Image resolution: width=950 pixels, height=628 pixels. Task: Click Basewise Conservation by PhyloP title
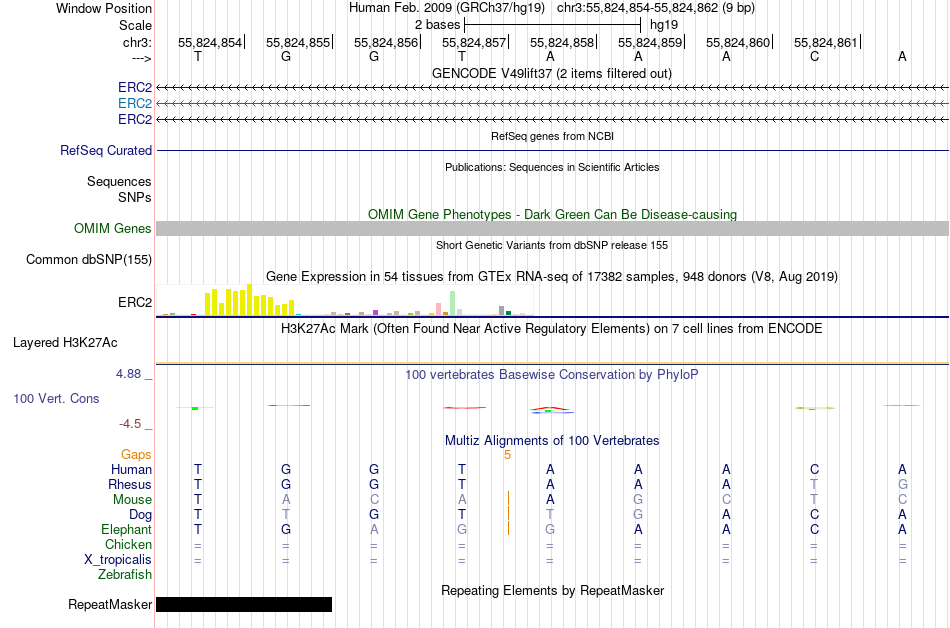tap(551, 374)
